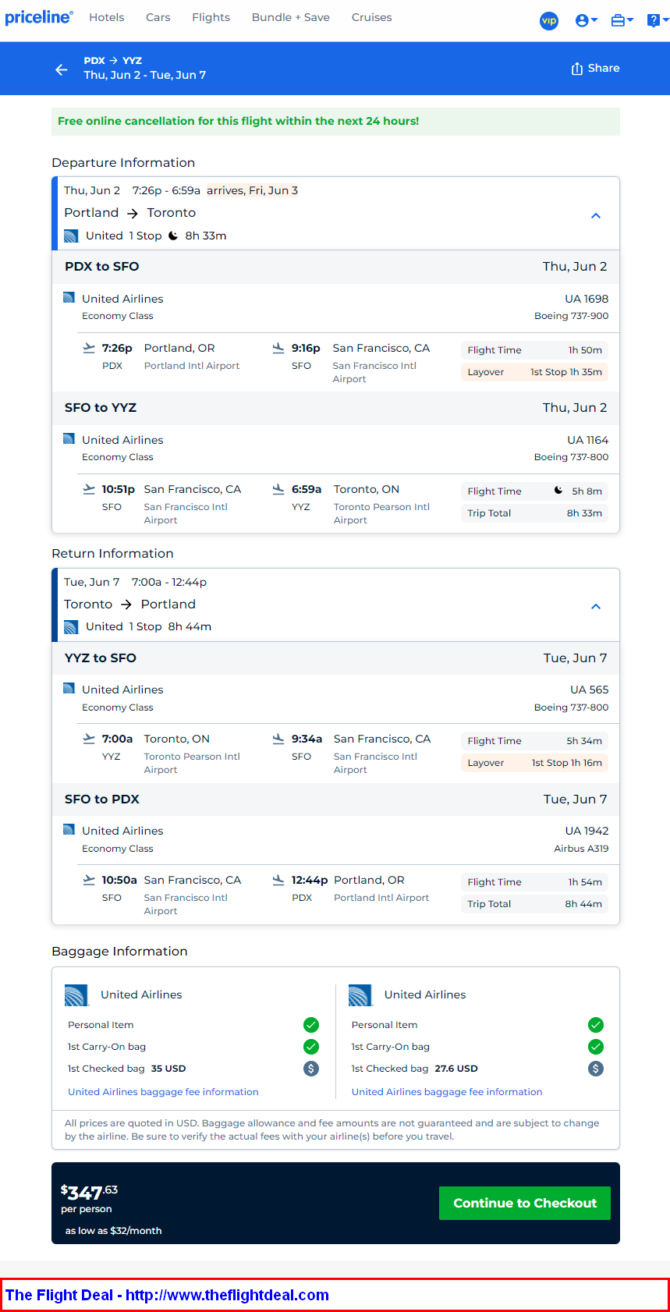Click Continue to Checkout button
670x1312 pixels.
[525, 1203]
